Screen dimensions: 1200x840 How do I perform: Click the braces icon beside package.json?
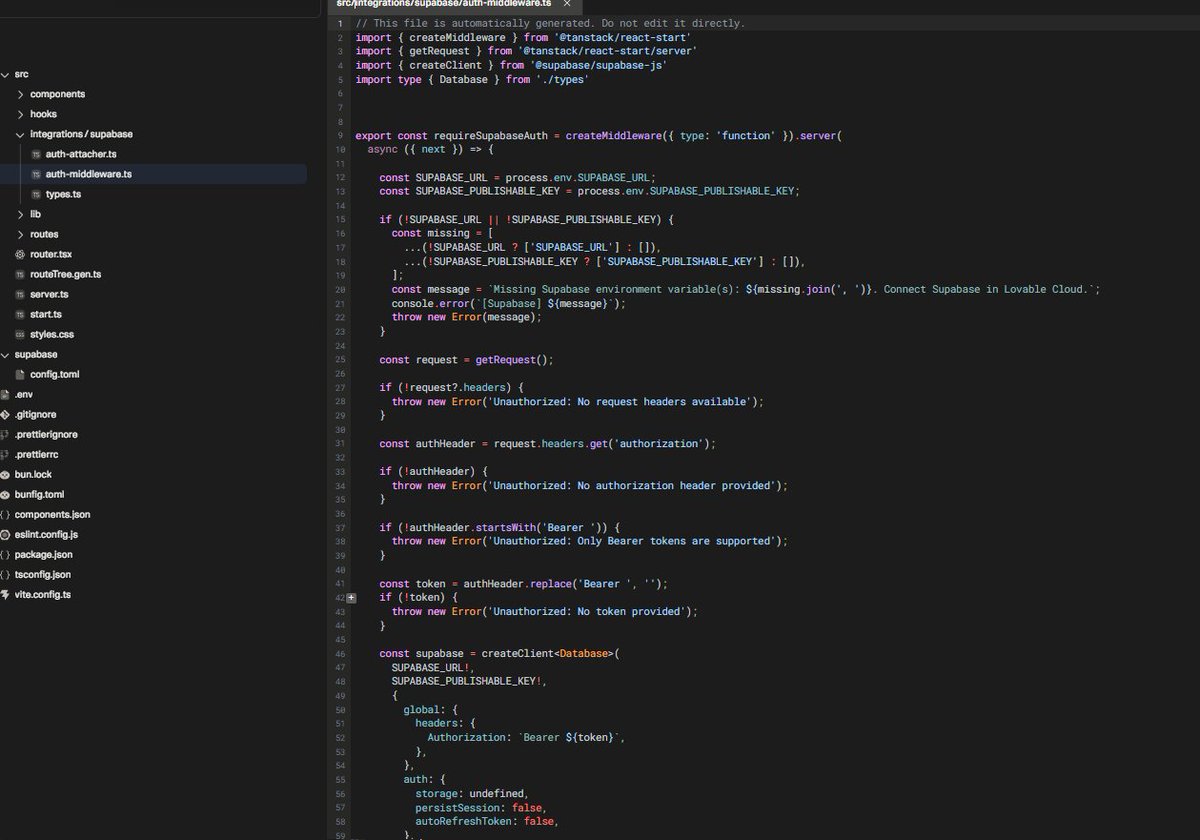point(5,555)
